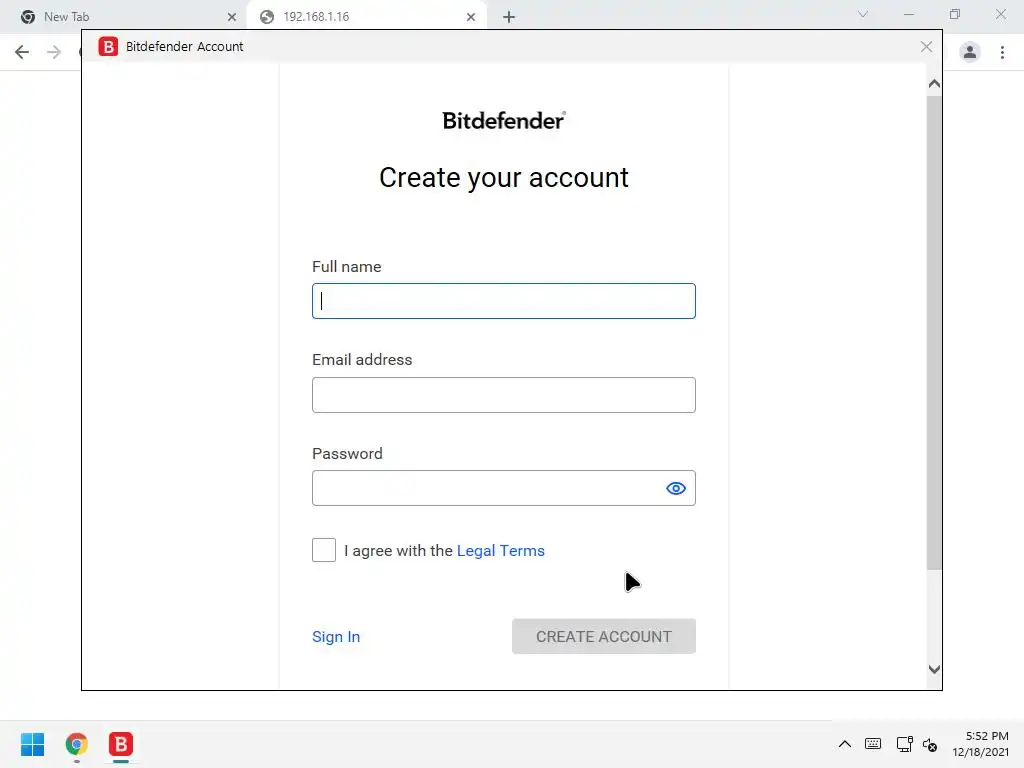Click the Full name input field
Image resolution: width=1024 pixels, height=768 pixels.
click(504, 301)
